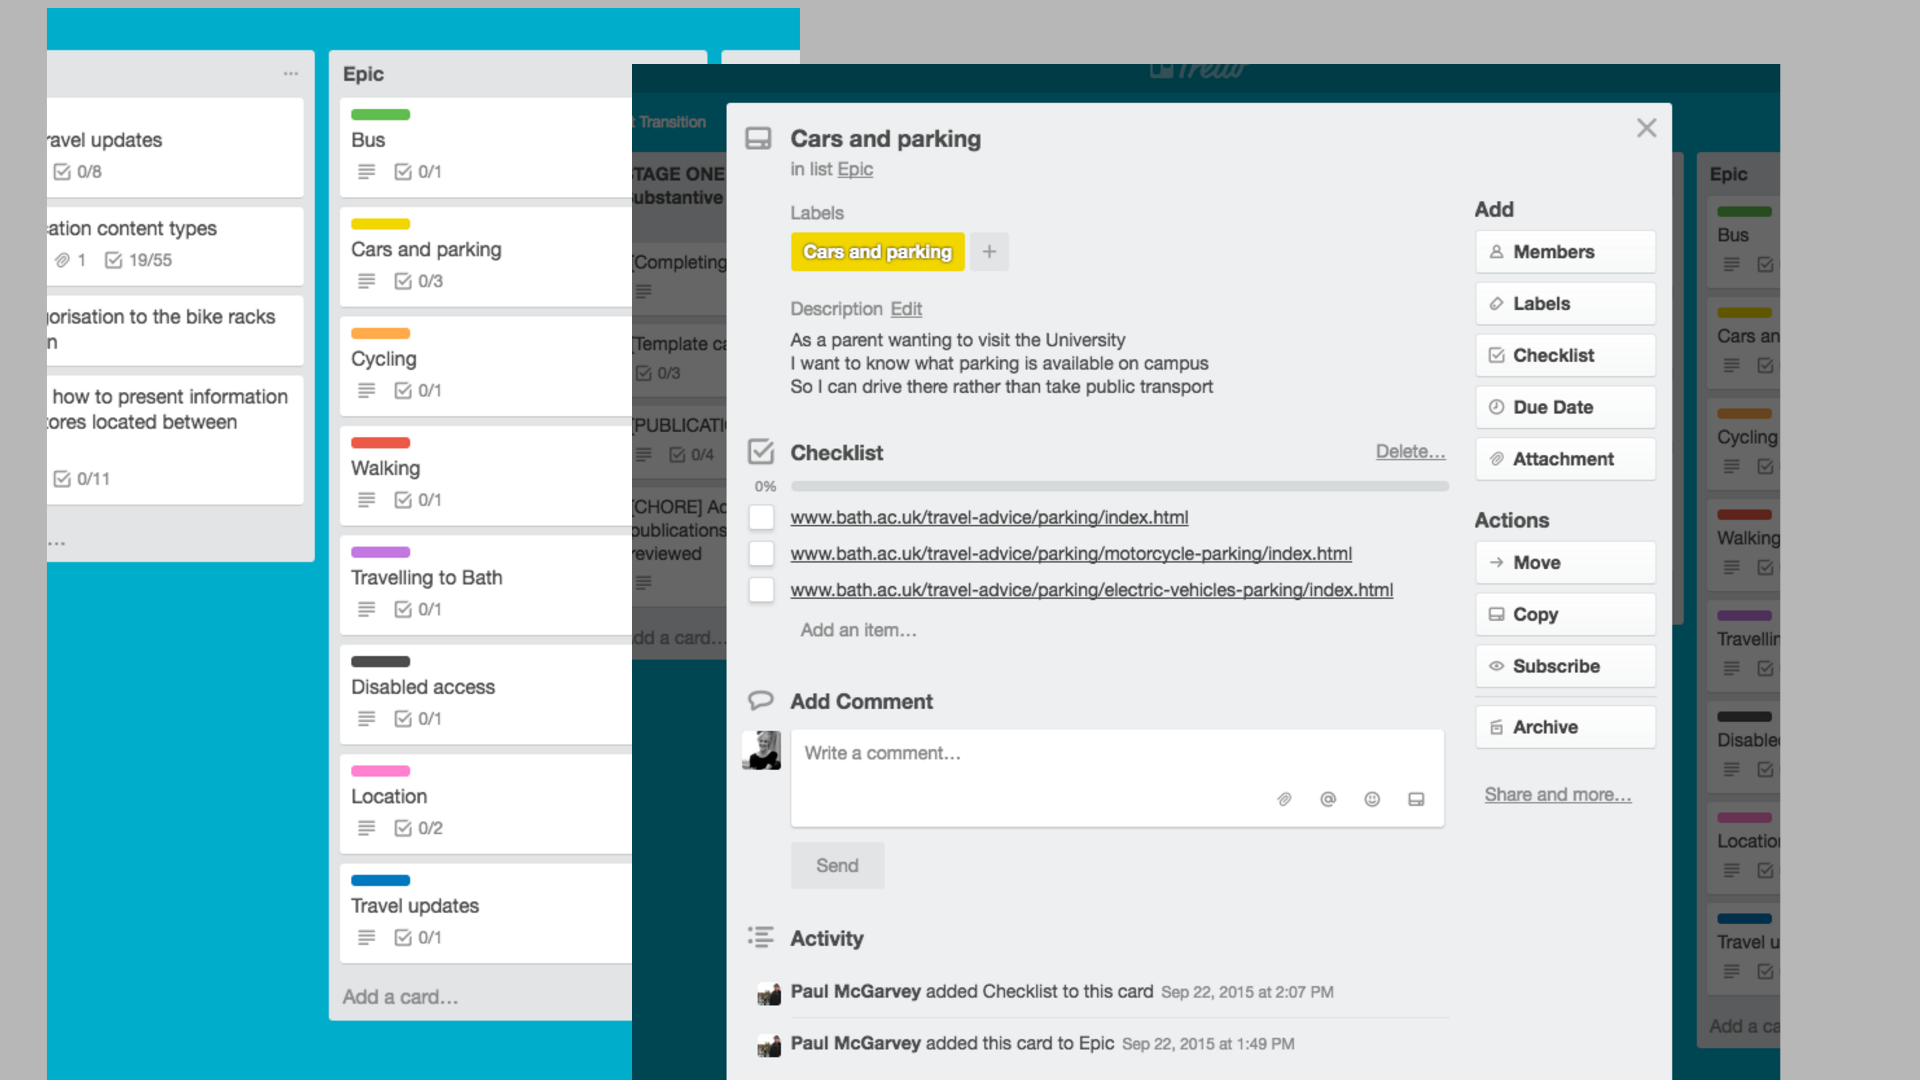The image size is (1920, 1080).
Task: Check the electric-vehicles-parking checklist item
Action: pyautogui.click(x=762, y=590)
